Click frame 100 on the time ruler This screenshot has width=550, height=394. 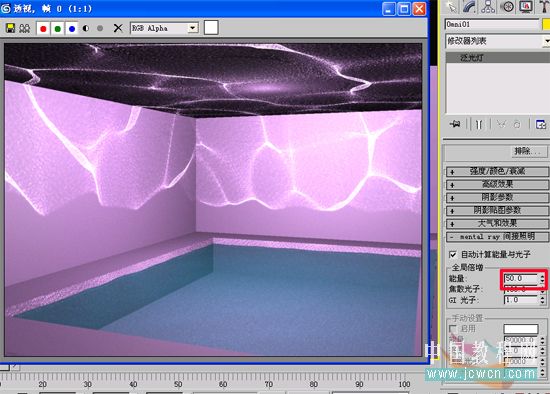pos(404,384)
